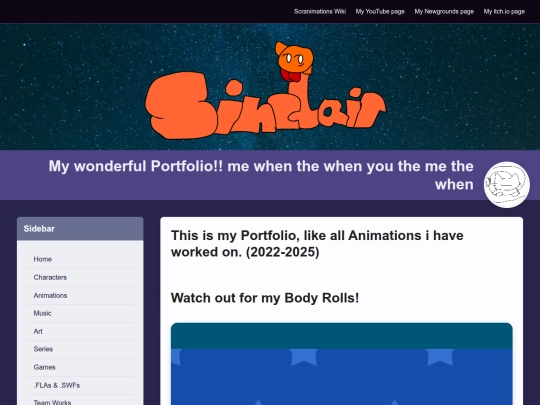Open .FLAs & .SWFs sidebar item

coord(80,385)
